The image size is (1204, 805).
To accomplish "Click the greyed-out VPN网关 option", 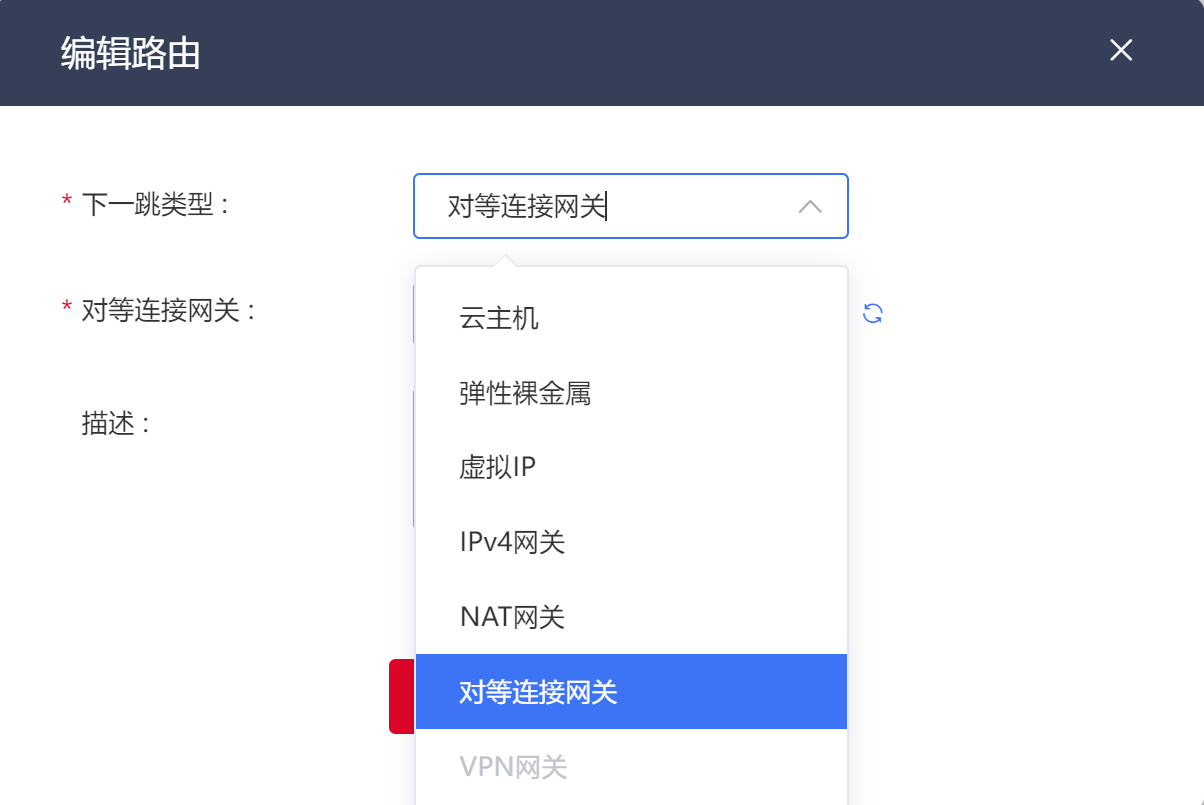I will pyautogui.click(x=513, y=767).
